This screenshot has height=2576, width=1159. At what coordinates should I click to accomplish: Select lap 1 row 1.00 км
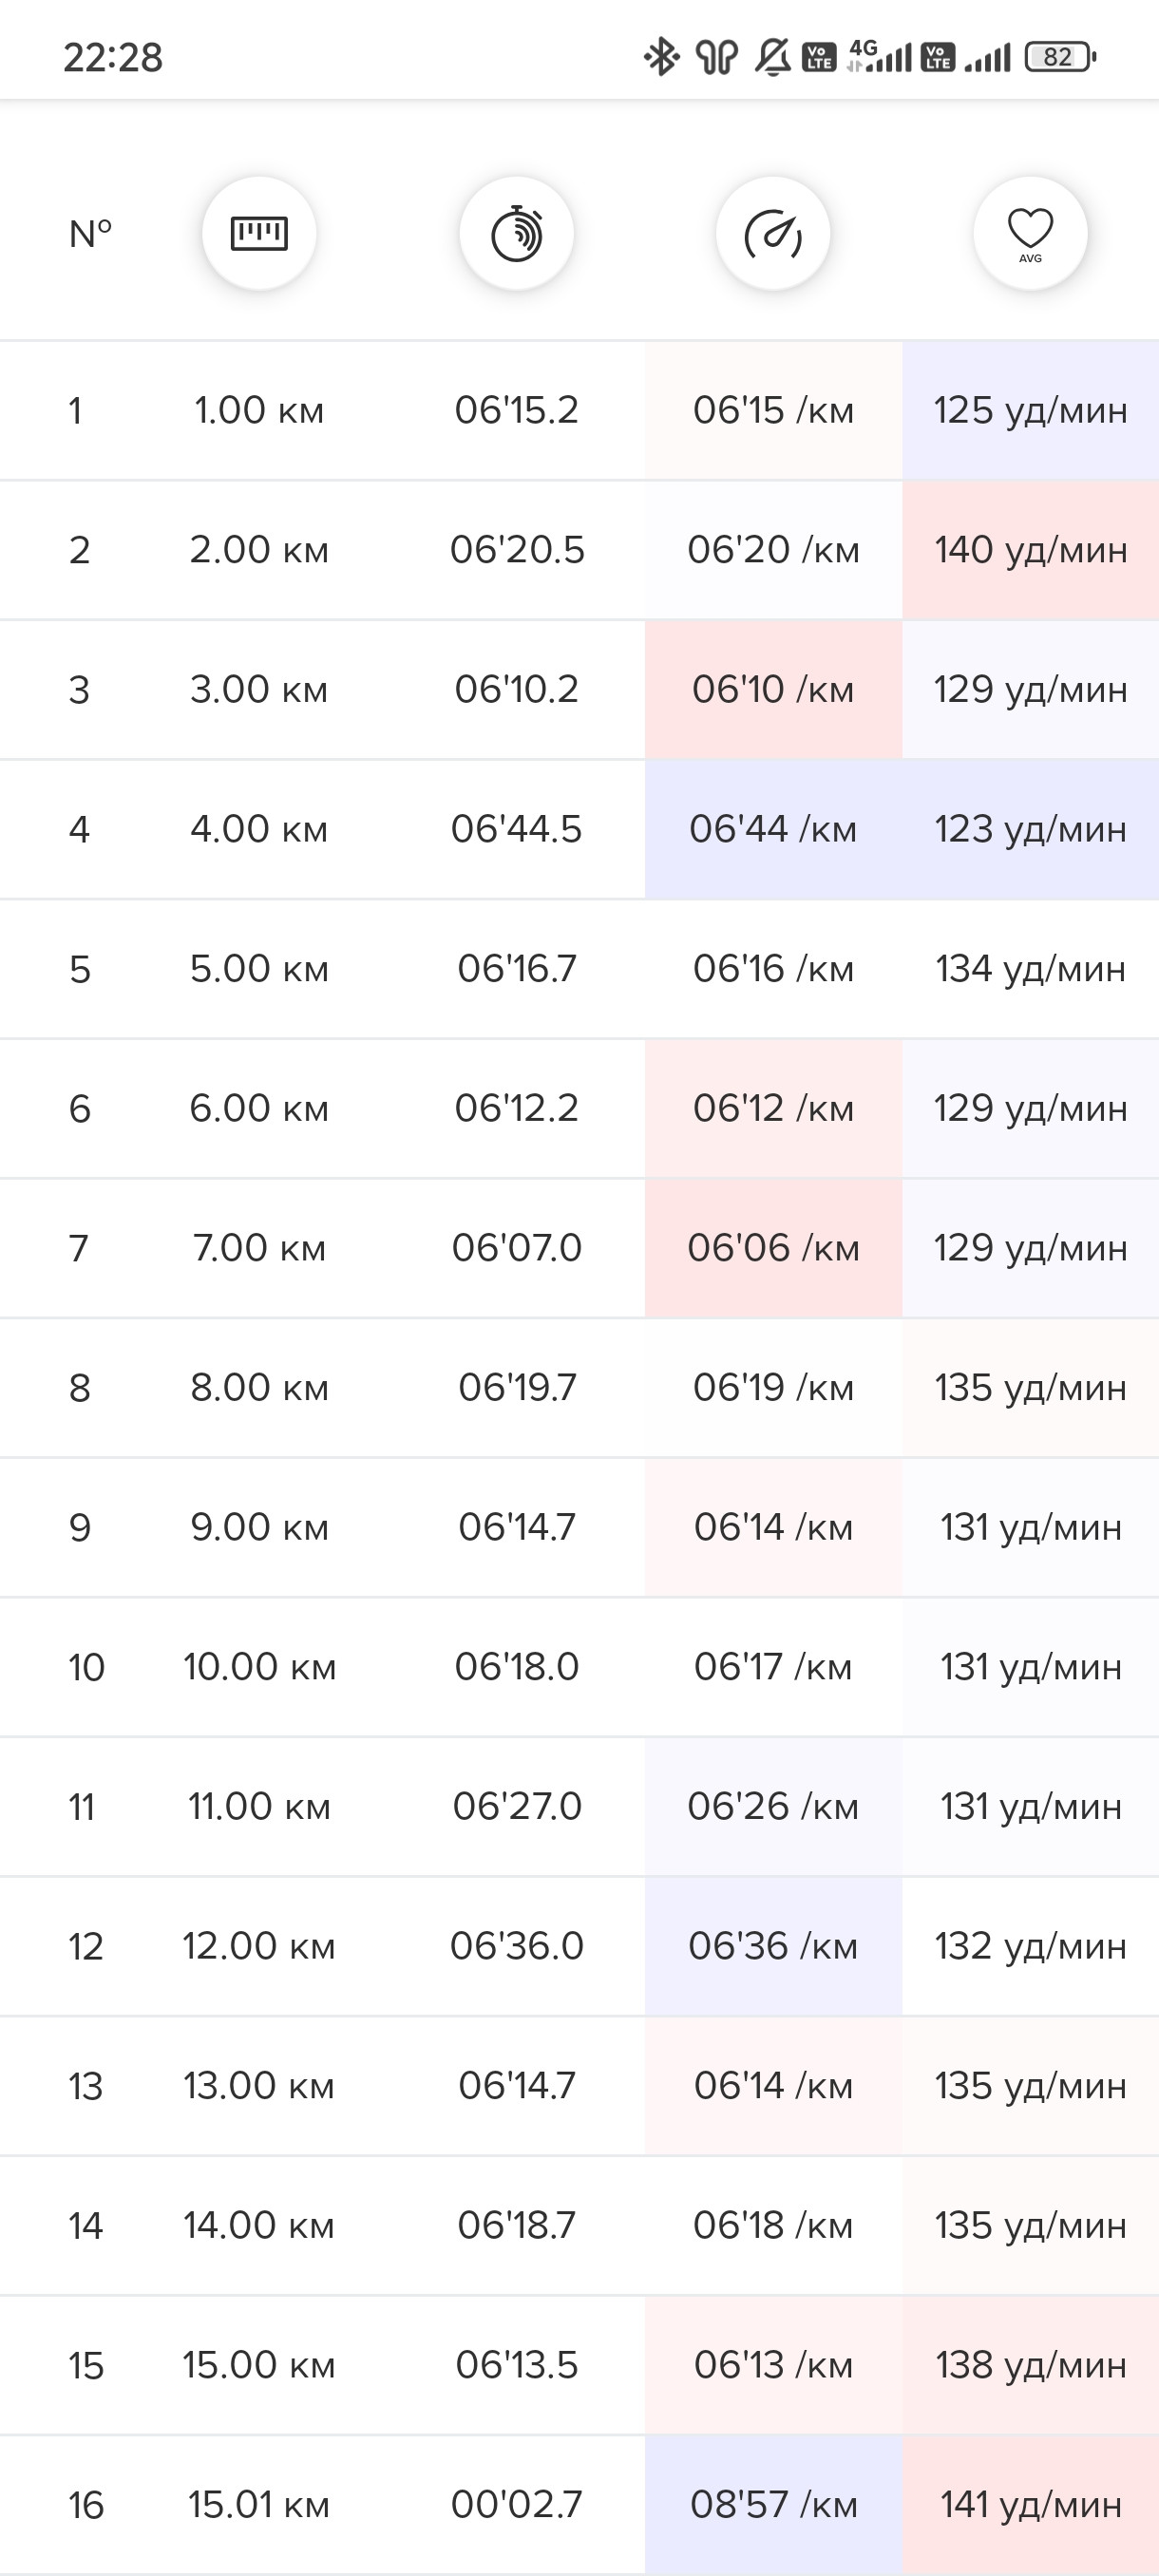(259, 410)
